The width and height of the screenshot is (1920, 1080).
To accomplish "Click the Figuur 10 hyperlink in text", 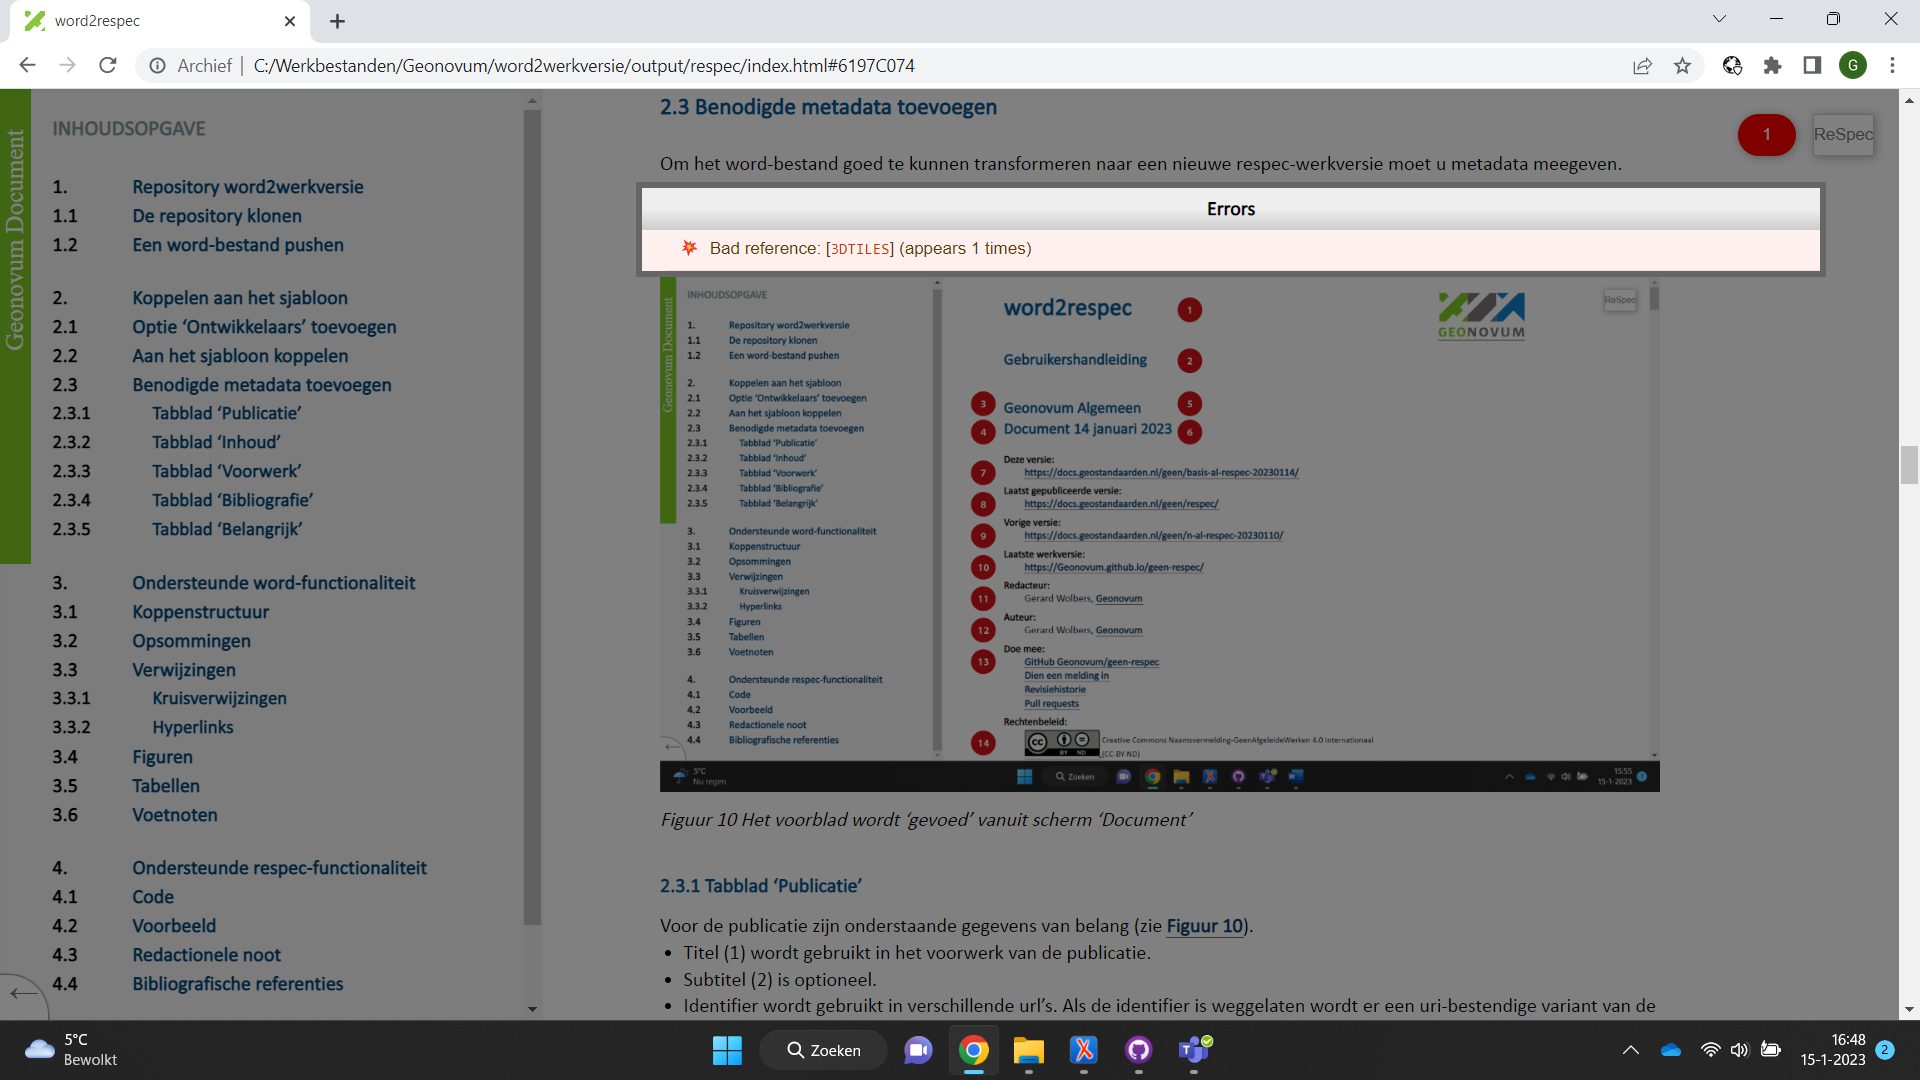I will coord(1201,926).
